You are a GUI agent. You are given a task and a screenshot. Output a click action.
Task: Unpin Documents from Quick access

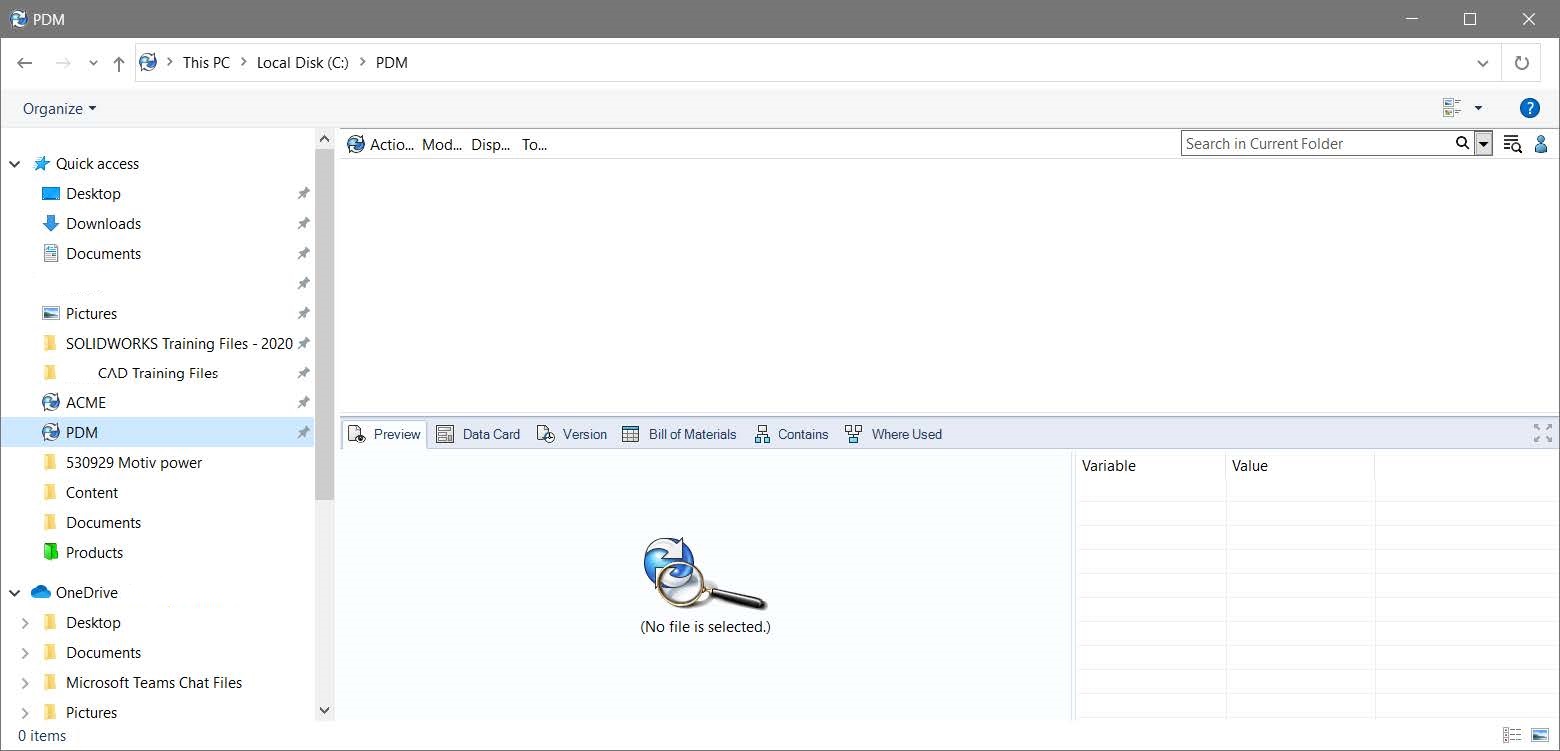coord(303,253)
